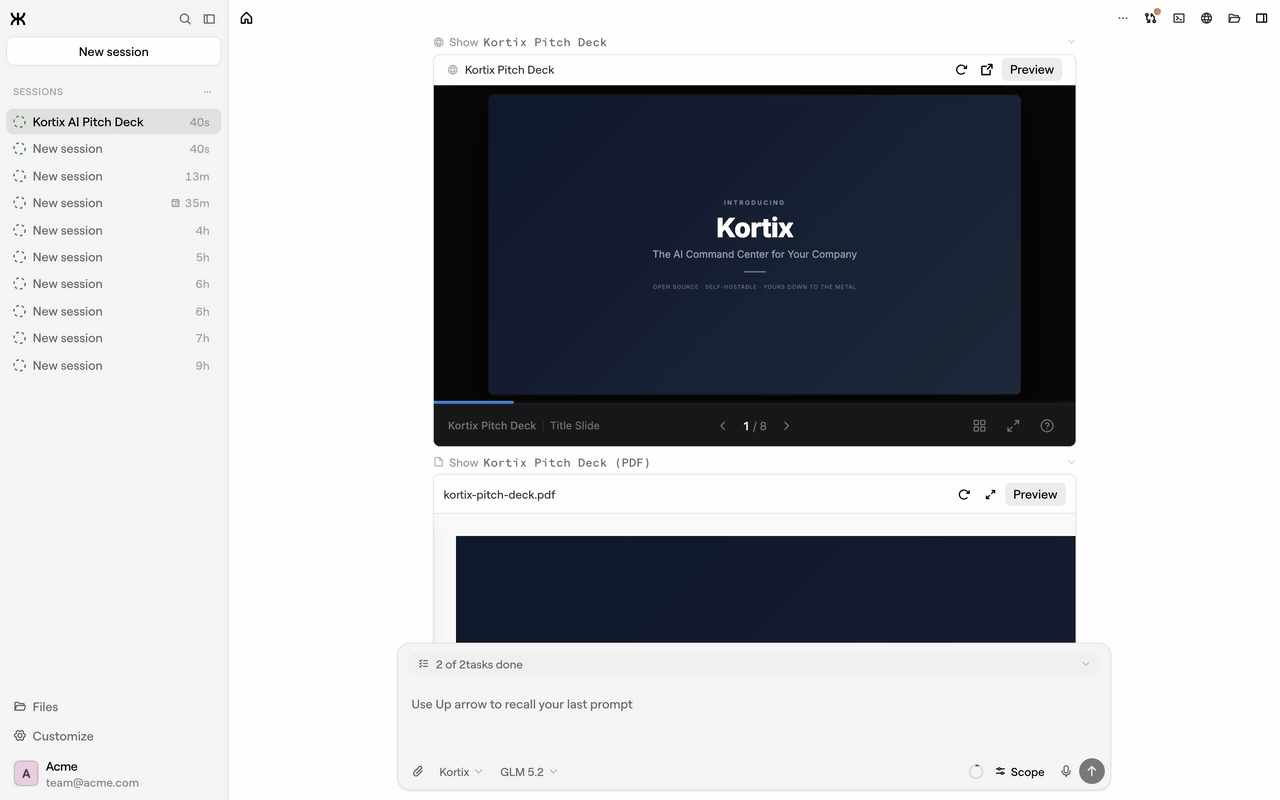1280x800 pixels.
Task: Open the session search magnifier
Action: click(x=185, y=18)
